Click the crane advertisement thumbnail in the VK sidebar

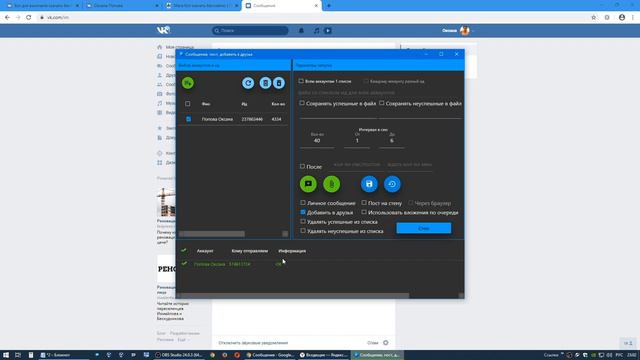[167, 202]
